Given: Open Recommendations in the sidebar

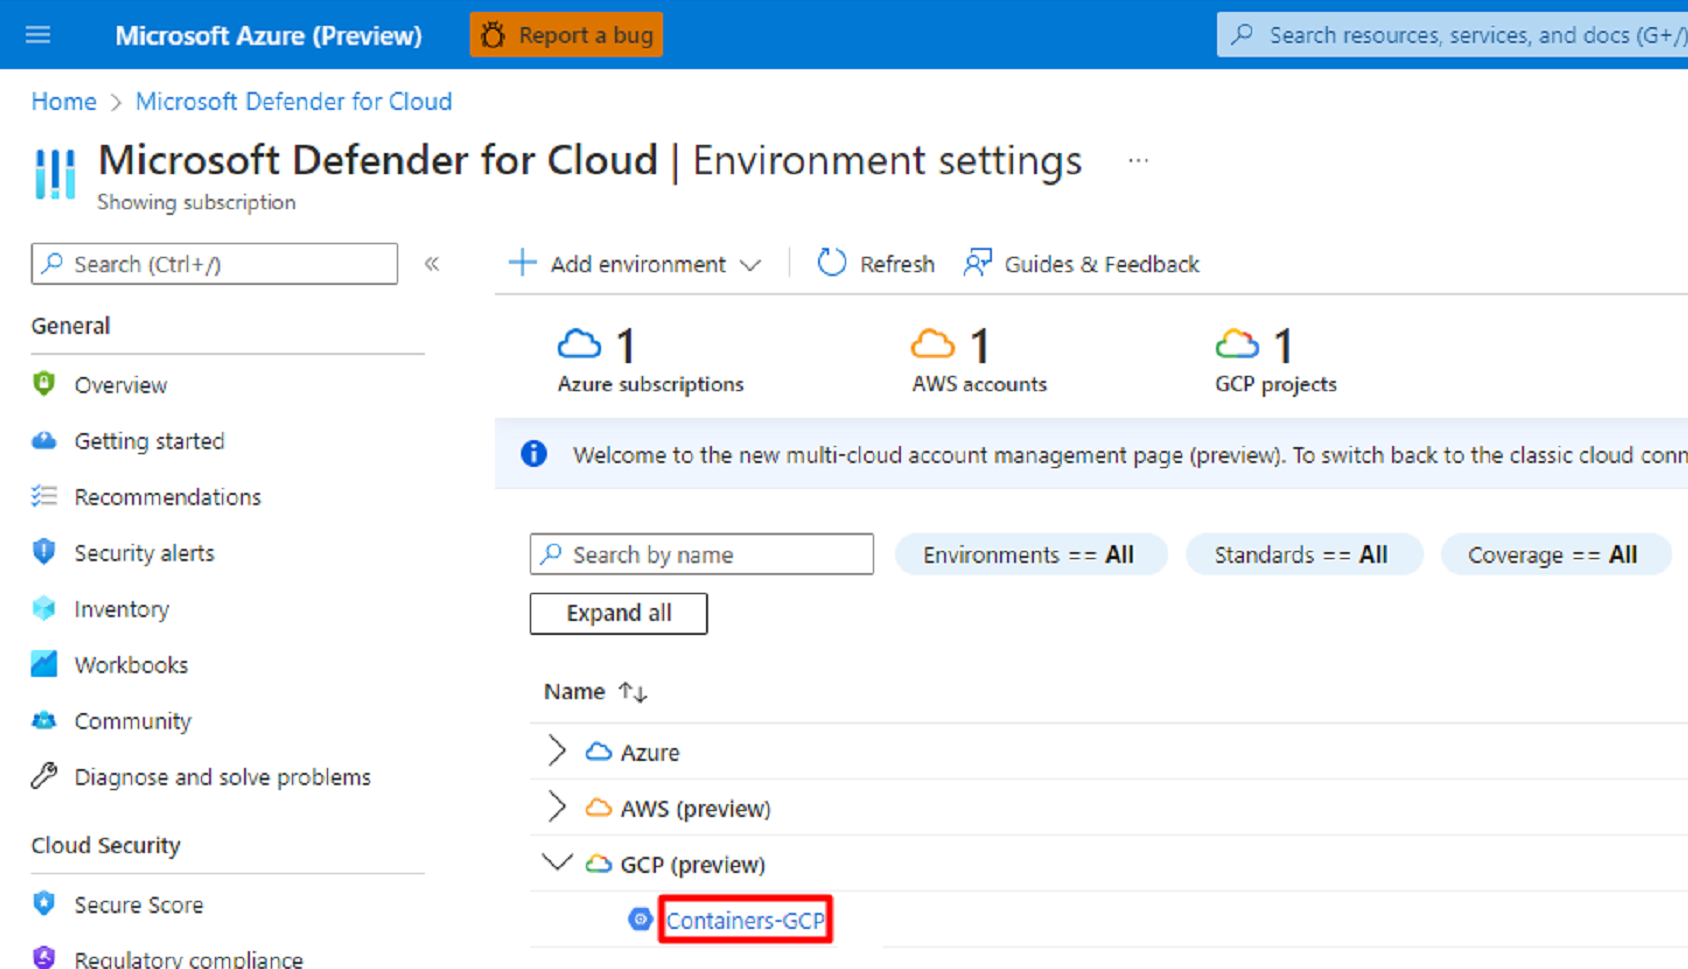Looking at the screenshot, I should click(167, 497).
